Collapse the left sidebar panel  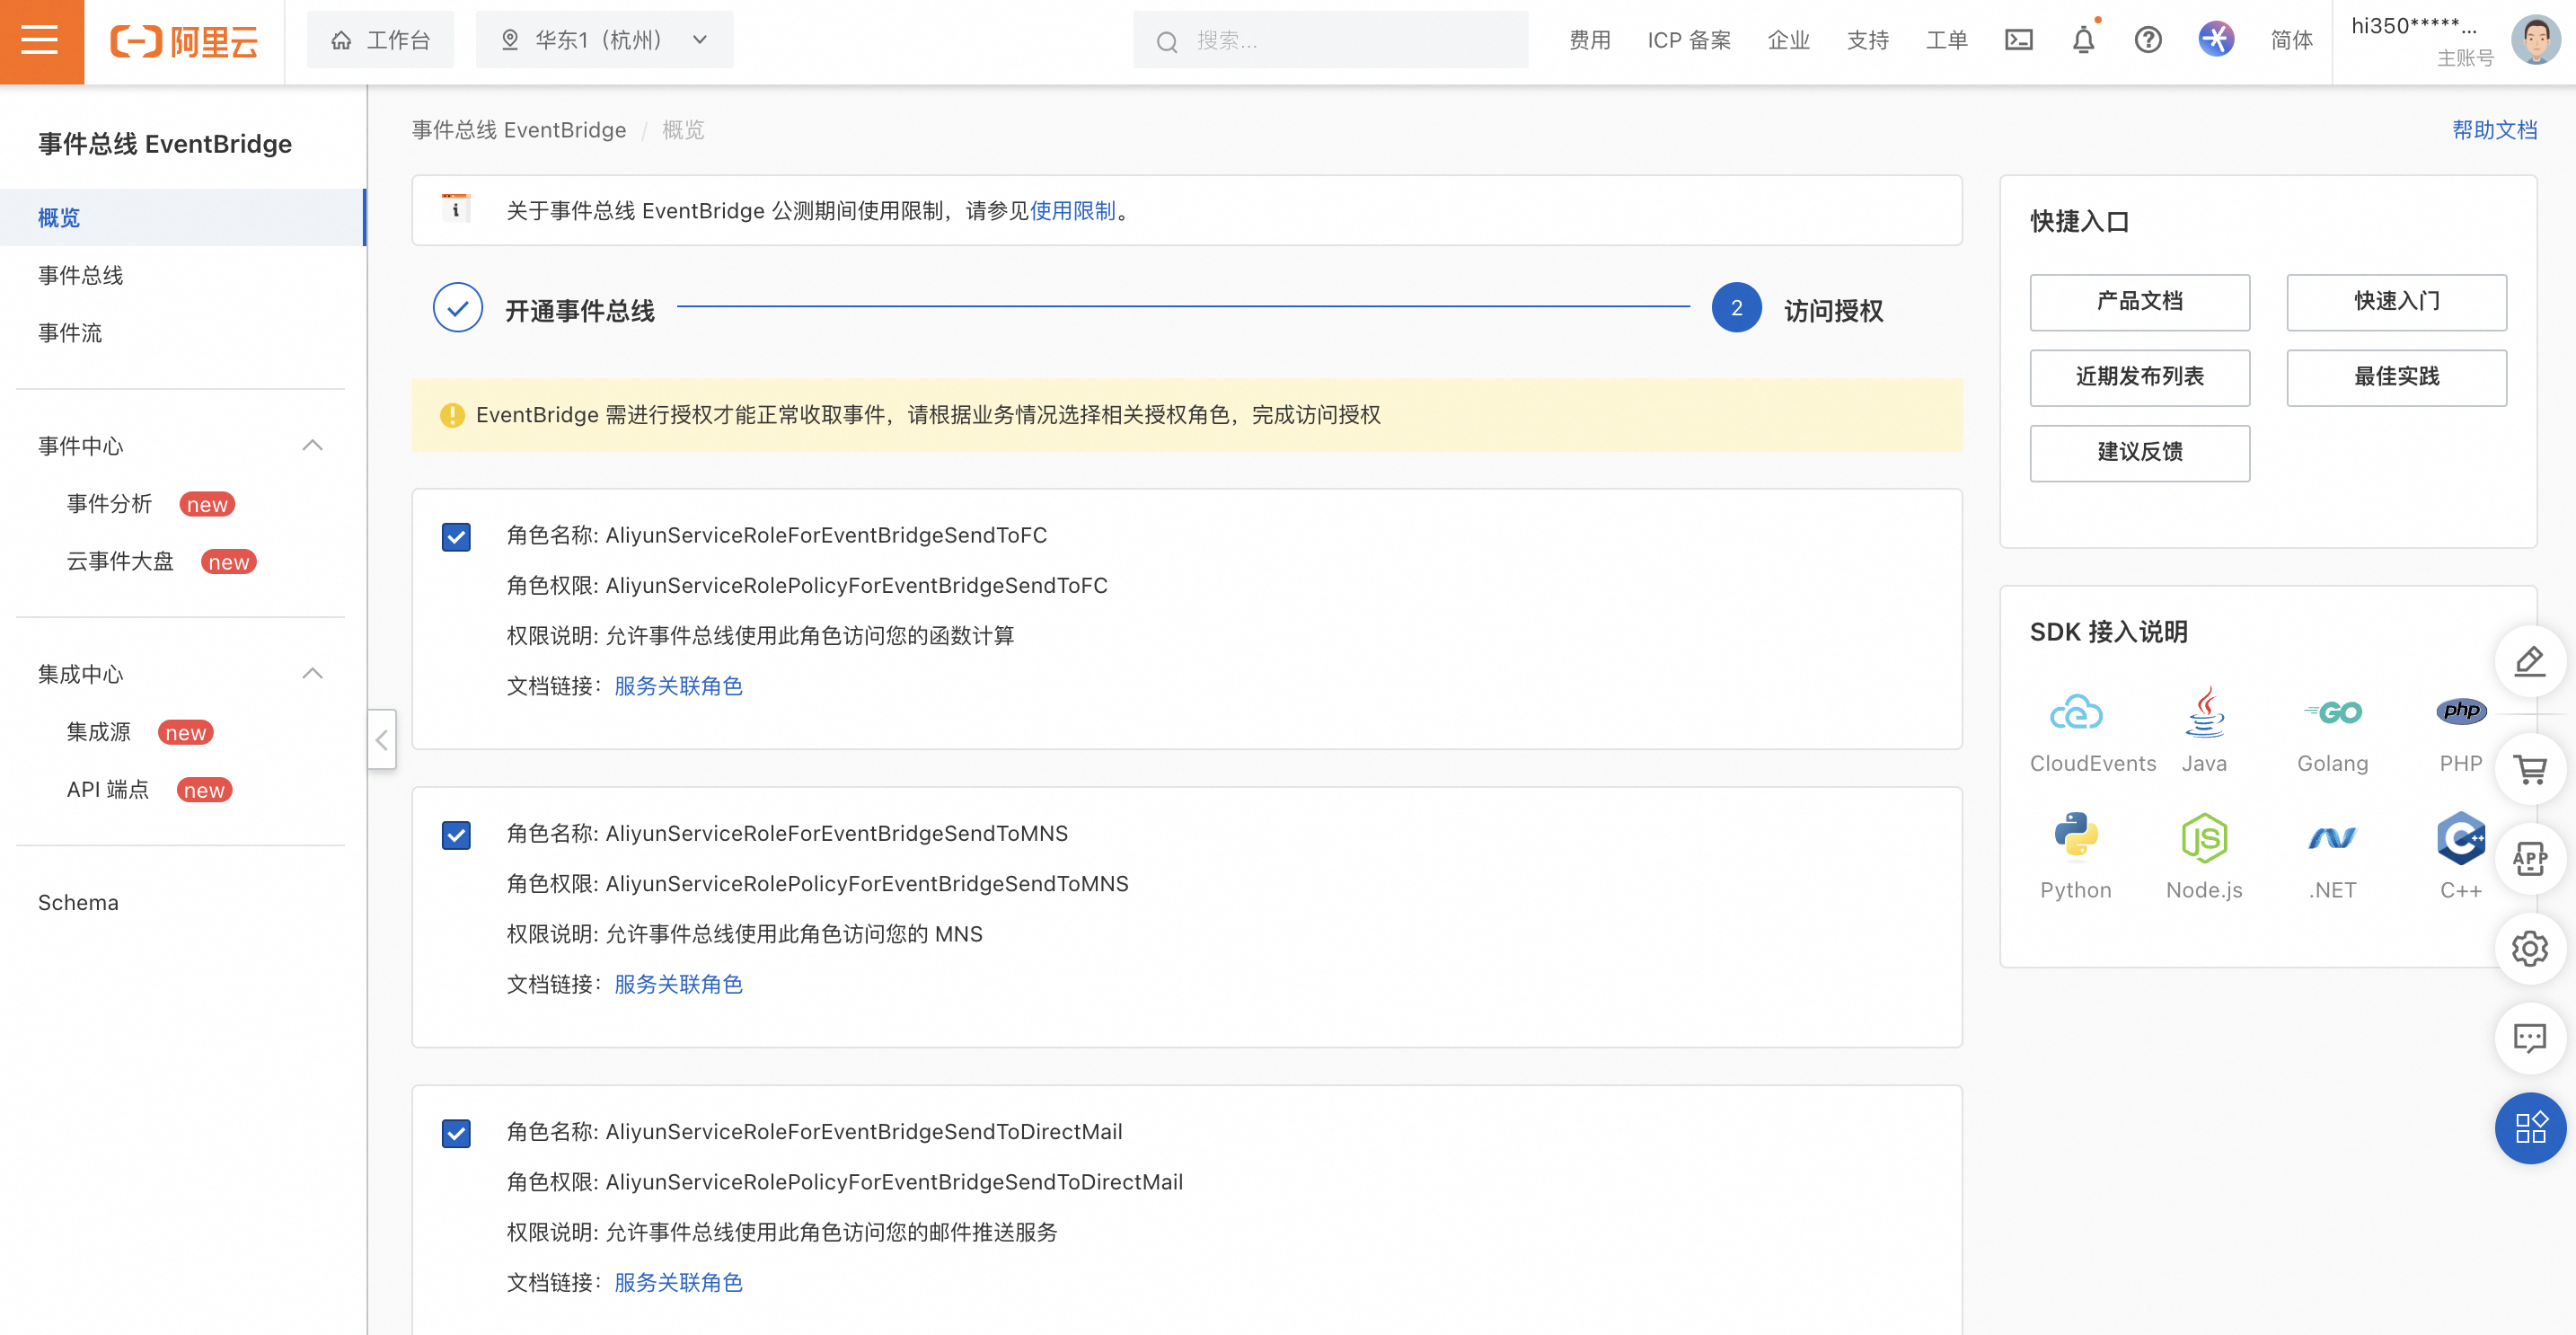pos(381,739)
